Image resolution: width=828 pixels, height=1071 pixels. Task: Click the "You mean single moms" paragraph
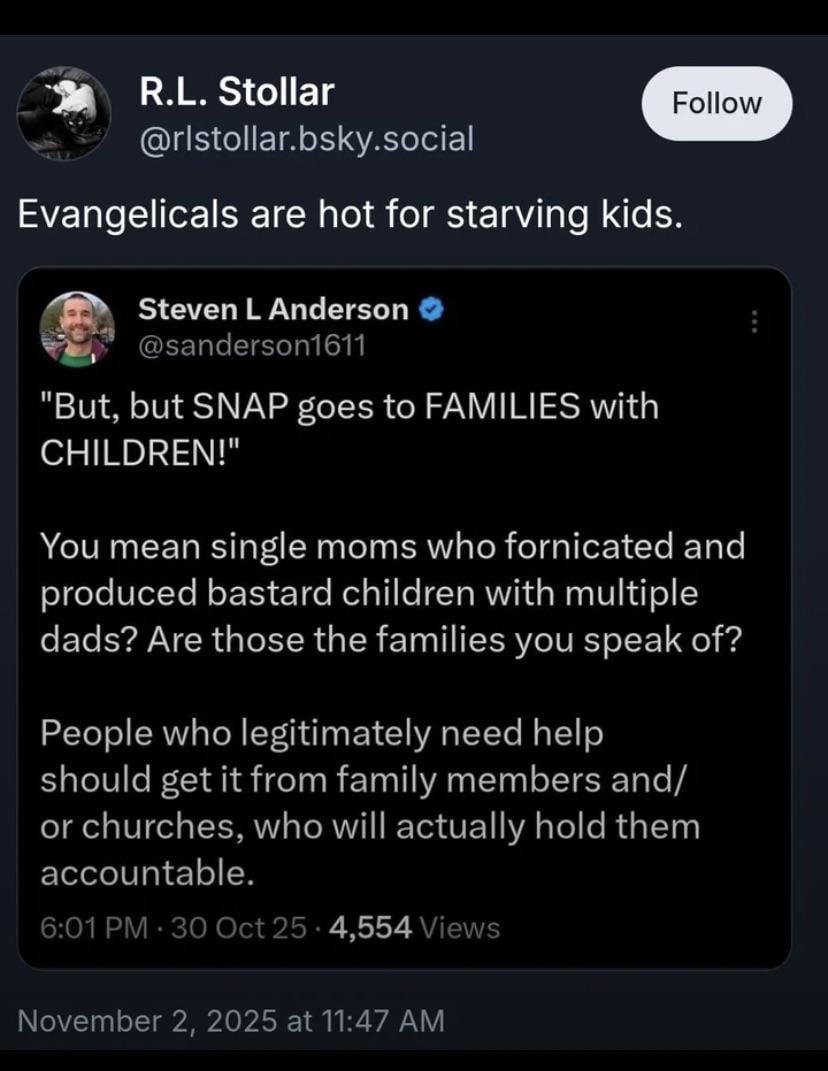392,593
